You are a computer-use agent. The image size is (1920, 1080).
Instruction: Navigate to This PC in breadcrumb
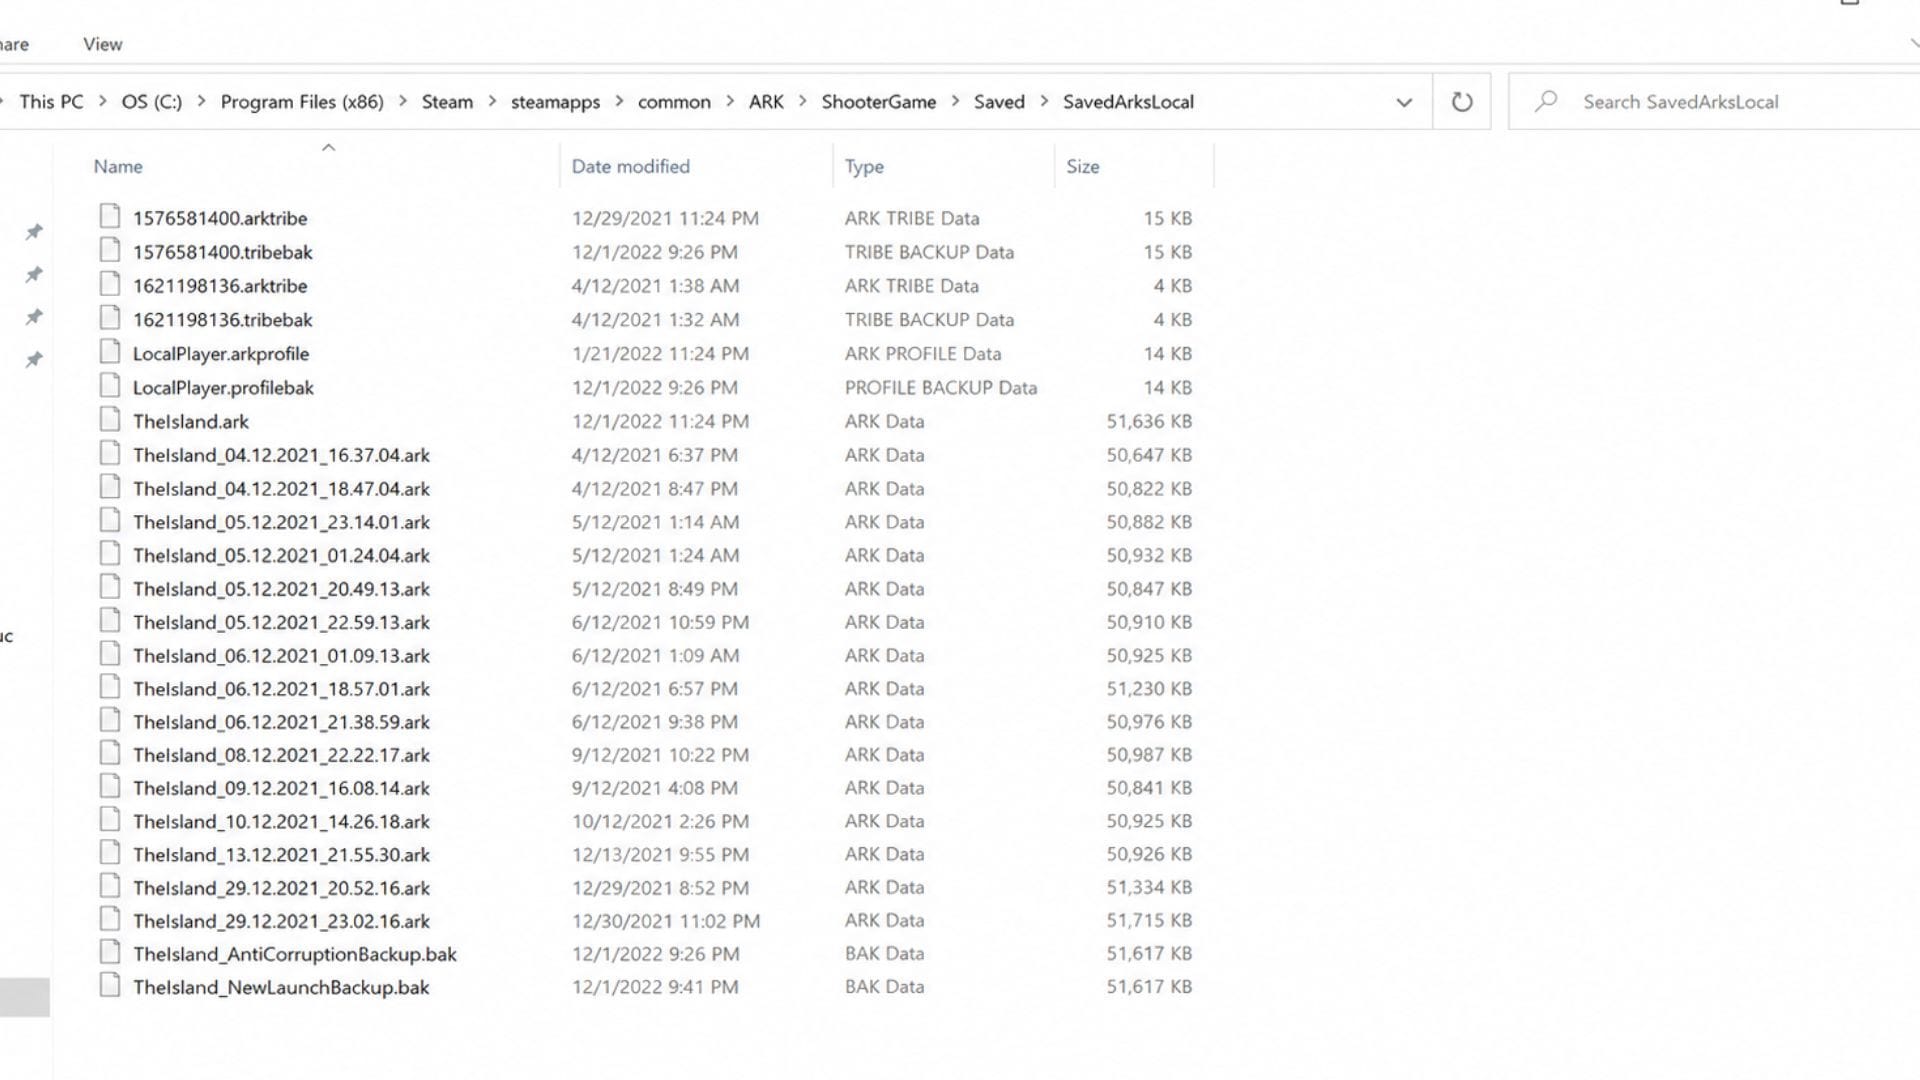click(x=52, y=102)
